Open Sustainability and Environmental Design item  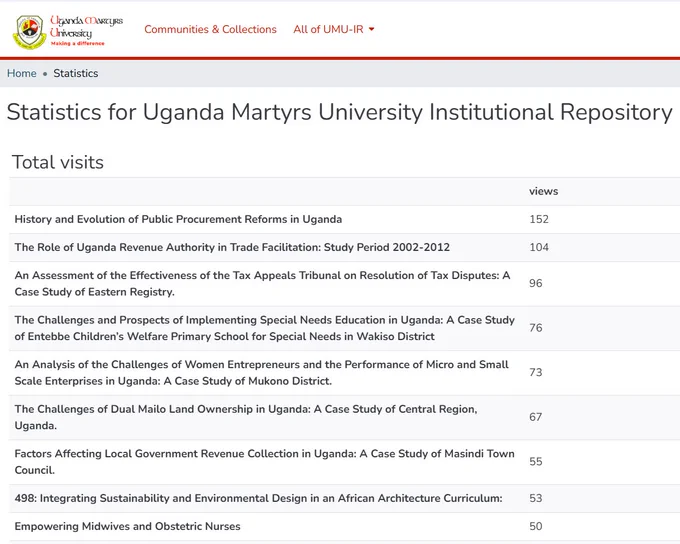pyautogui.click(x=258, y=498)
